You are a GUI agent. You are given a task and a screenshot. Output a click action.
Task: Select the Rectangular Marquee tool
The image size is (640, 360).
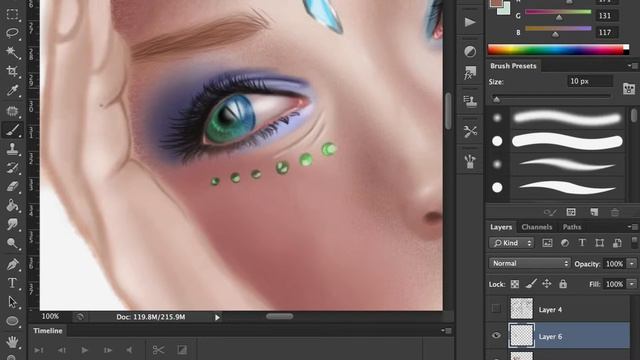pyautogui.click(x=12, y=14)
